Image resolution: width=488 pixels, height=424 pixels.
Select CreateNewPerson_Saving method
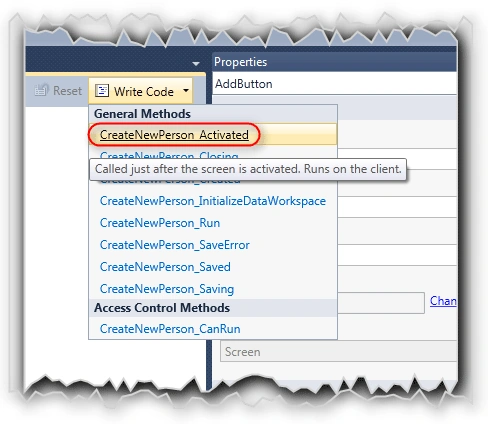[167, 289]
